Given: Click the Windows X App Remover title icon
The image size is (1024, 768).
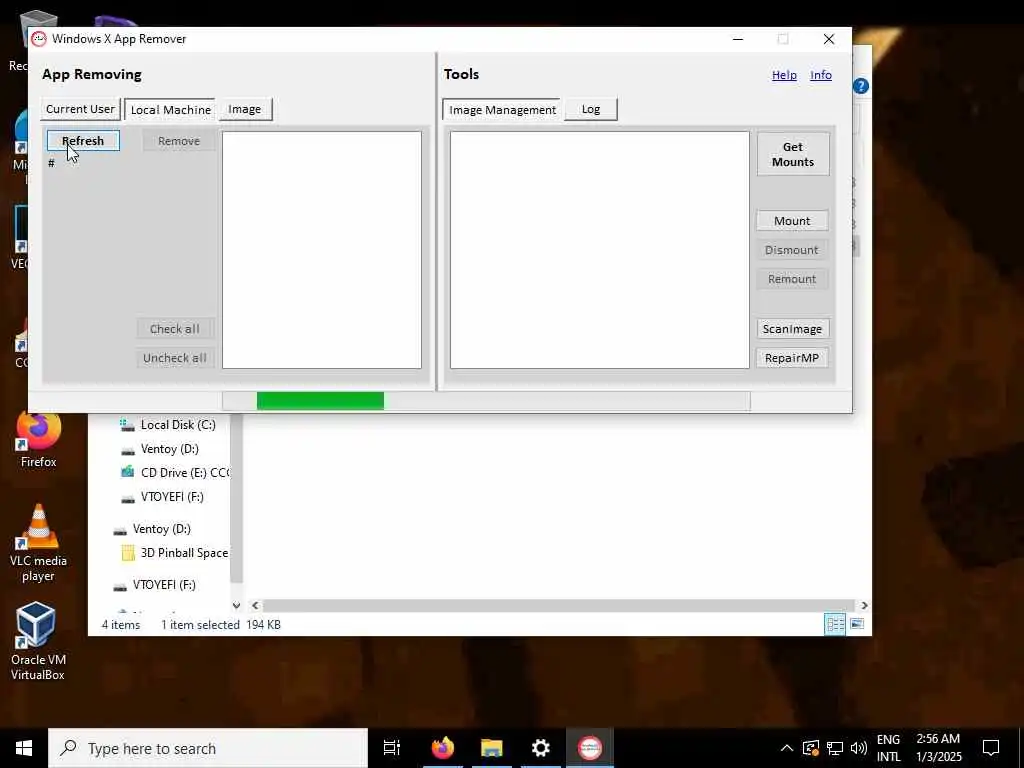Looking at the screenshot, I should pos(39,39).
